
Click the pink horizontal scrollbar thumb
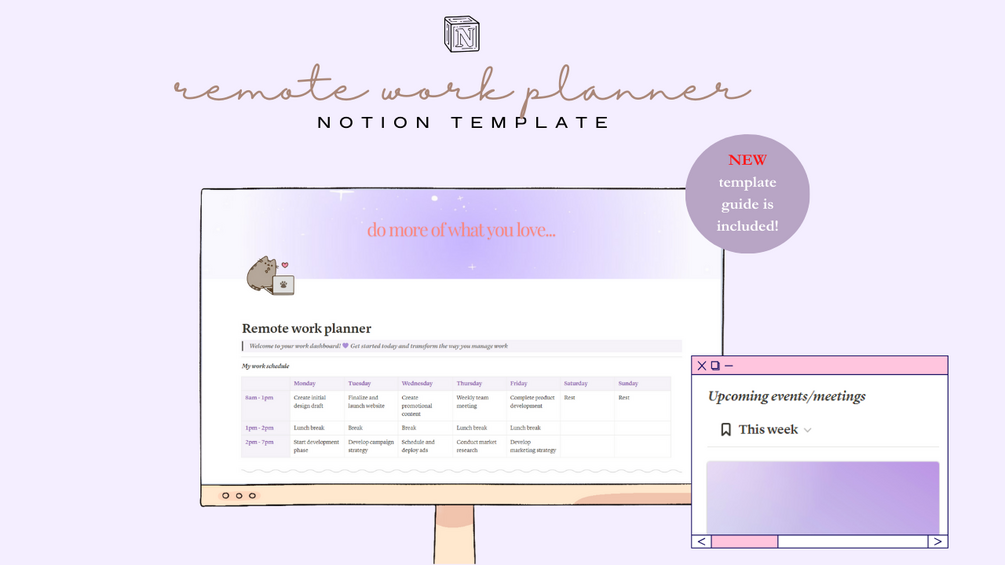[744, 541]
